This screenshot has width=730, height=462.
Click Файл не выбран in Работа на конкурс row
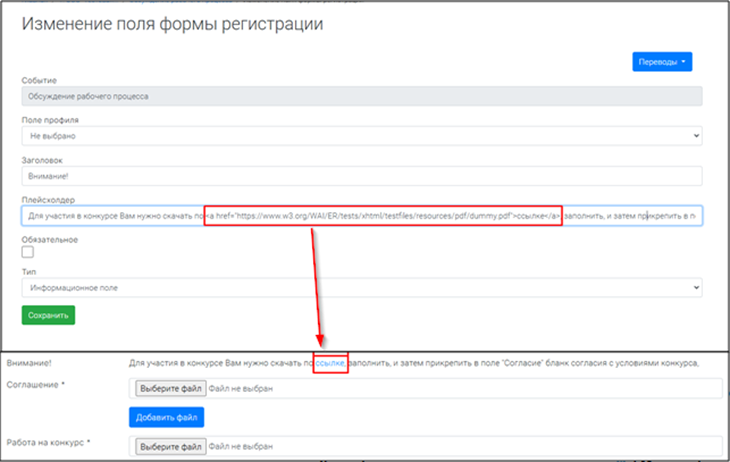point(241,446)
